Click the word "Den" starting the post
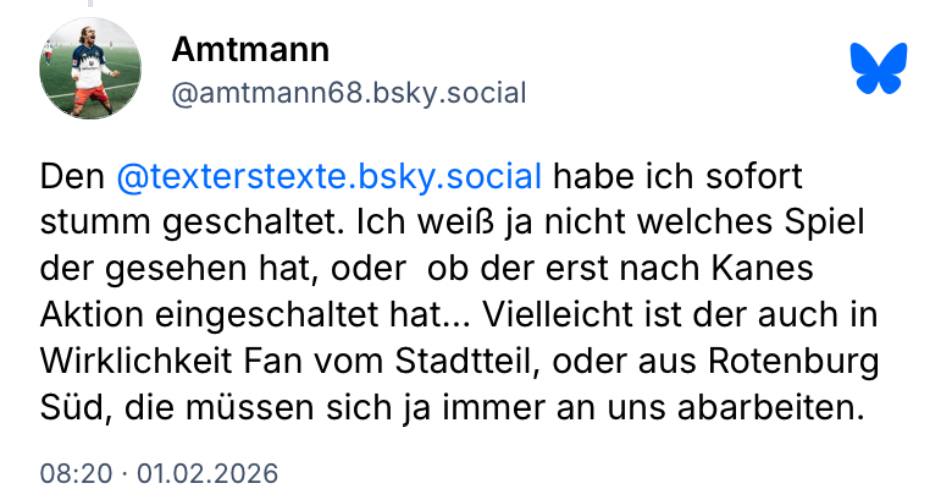Viewport: 952px width, 500px height. click(73, 180)
